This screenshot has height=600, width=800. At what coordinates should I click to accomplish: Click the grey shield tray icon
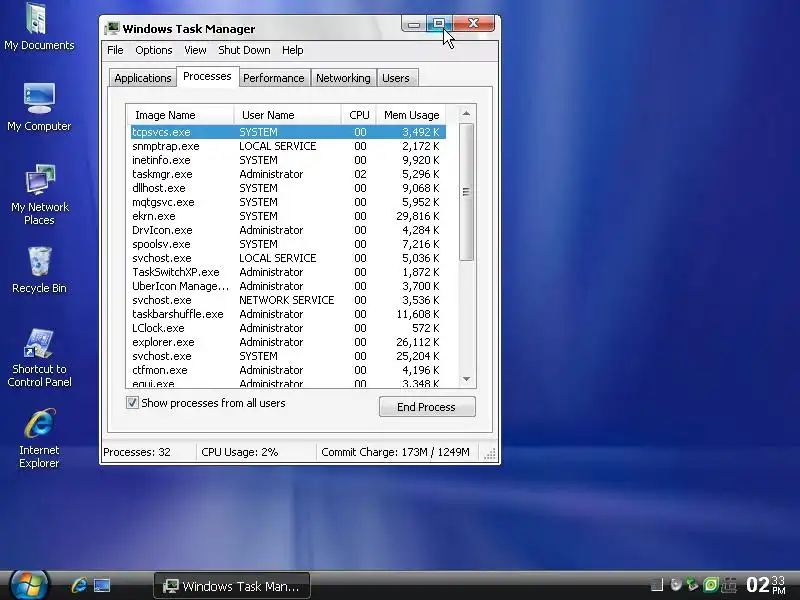(x=676, y=584)
